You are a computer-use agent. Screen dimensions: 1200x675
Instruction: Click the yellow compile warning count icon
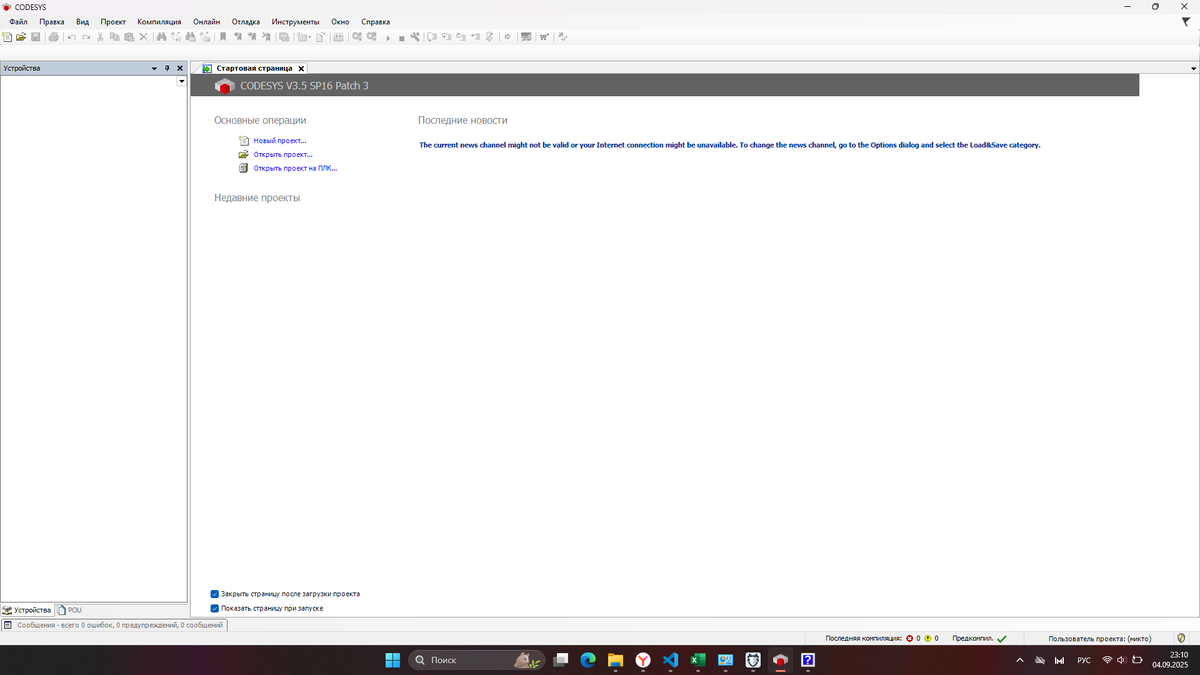[x=928, y=638]
